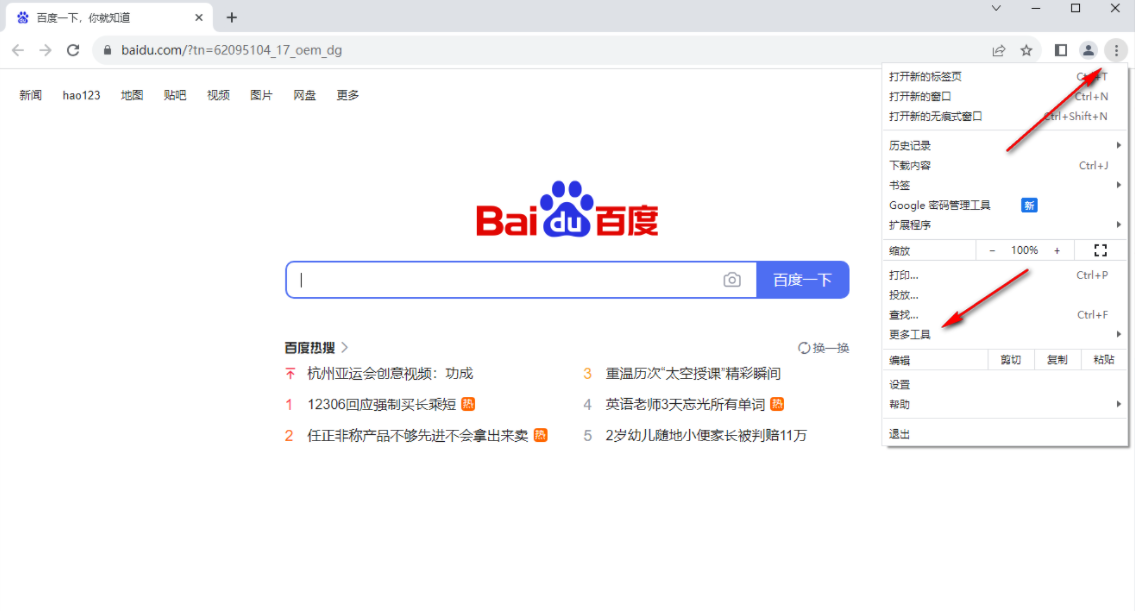Click the address bar URL

tap(232, 50)
